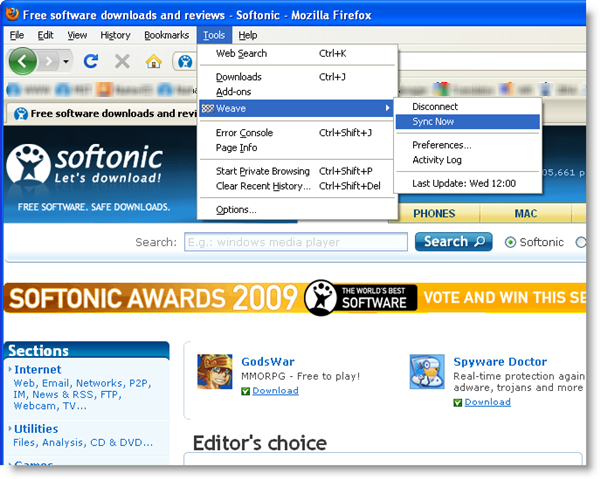Select the Softonic search radio button
Screen dimensions: 600x479
click(x=511, y=242)
